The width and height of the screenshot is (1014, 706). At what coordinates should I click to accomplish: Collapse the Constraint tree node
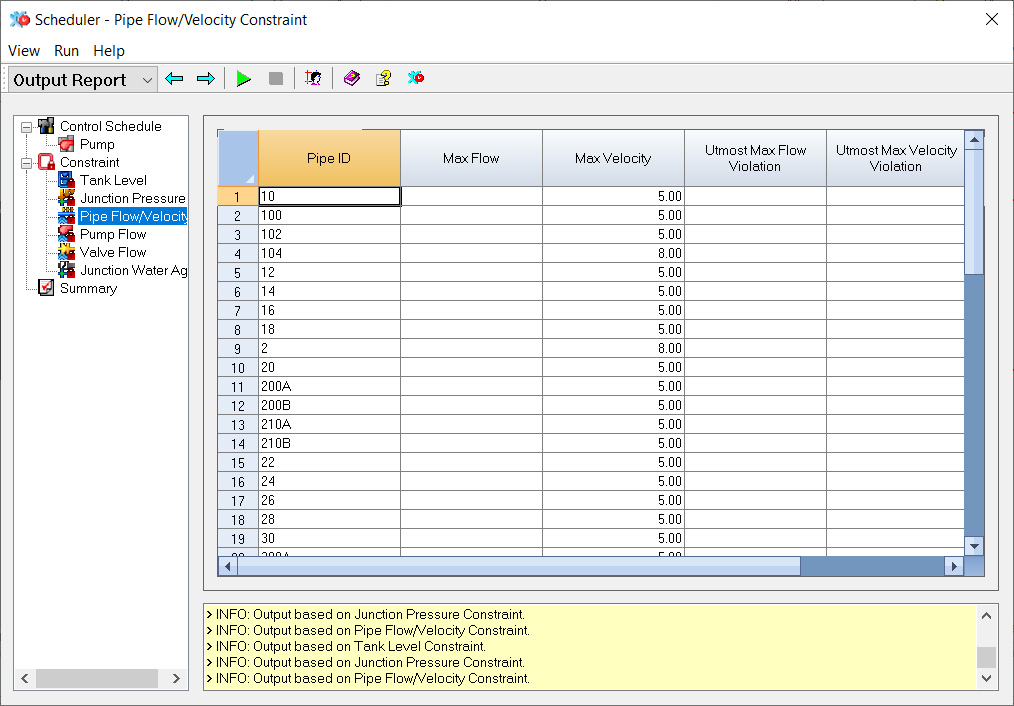coord(27,163)
